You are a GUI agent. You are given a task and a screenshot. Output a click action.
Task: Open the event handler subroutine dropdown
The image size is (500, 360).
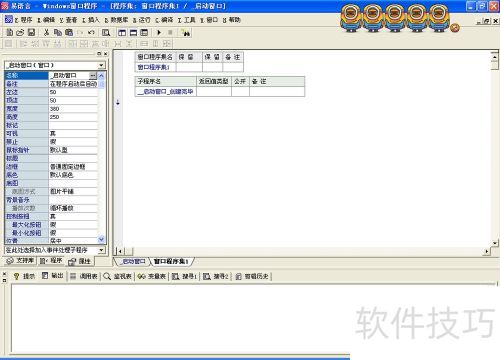click(x=101, y=250)
